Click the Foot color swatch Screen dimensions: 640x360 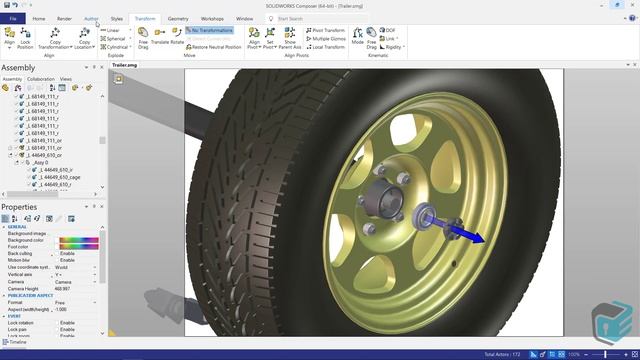point(79,247)
